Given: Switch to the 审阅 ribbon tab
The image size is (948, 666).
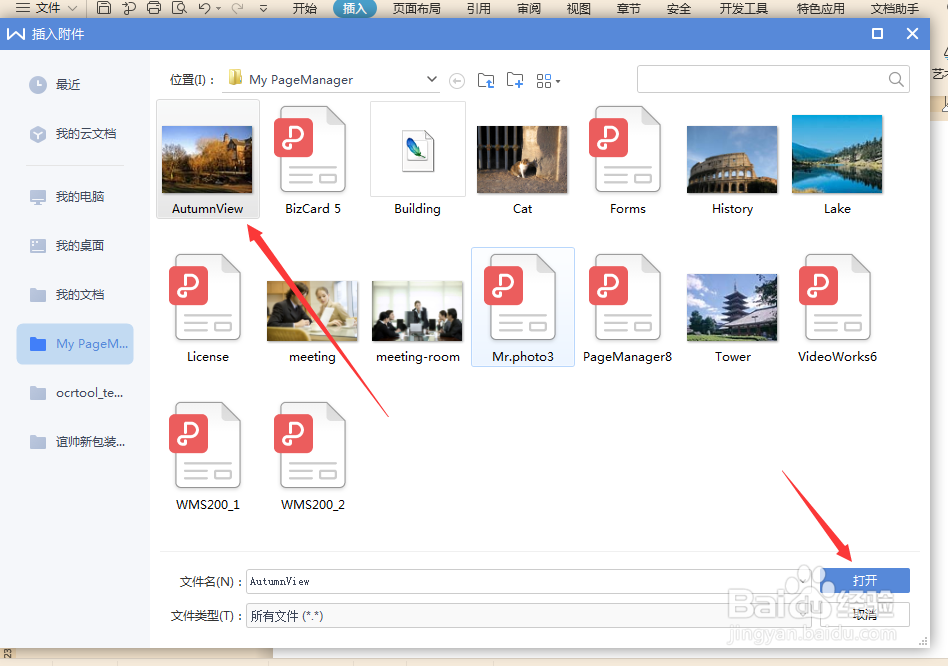Looking at the screenshot, I should [x=528, y=9].
